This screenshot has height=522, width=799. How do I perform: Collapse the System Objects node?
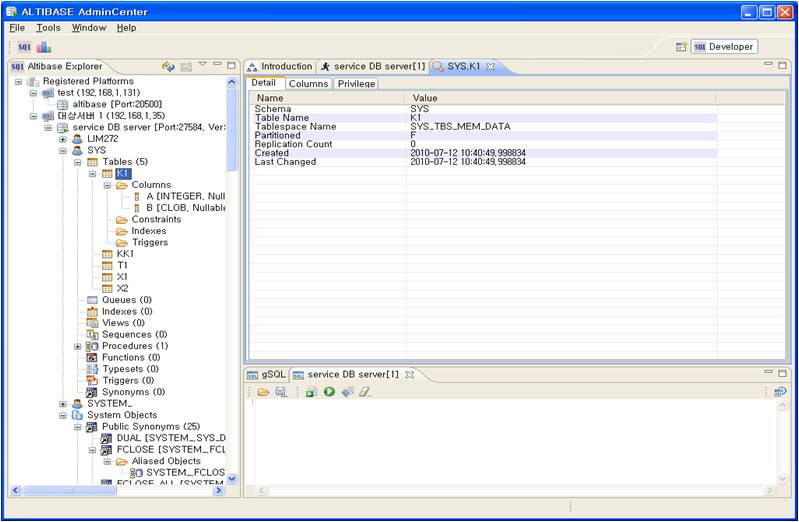[63, 416]
